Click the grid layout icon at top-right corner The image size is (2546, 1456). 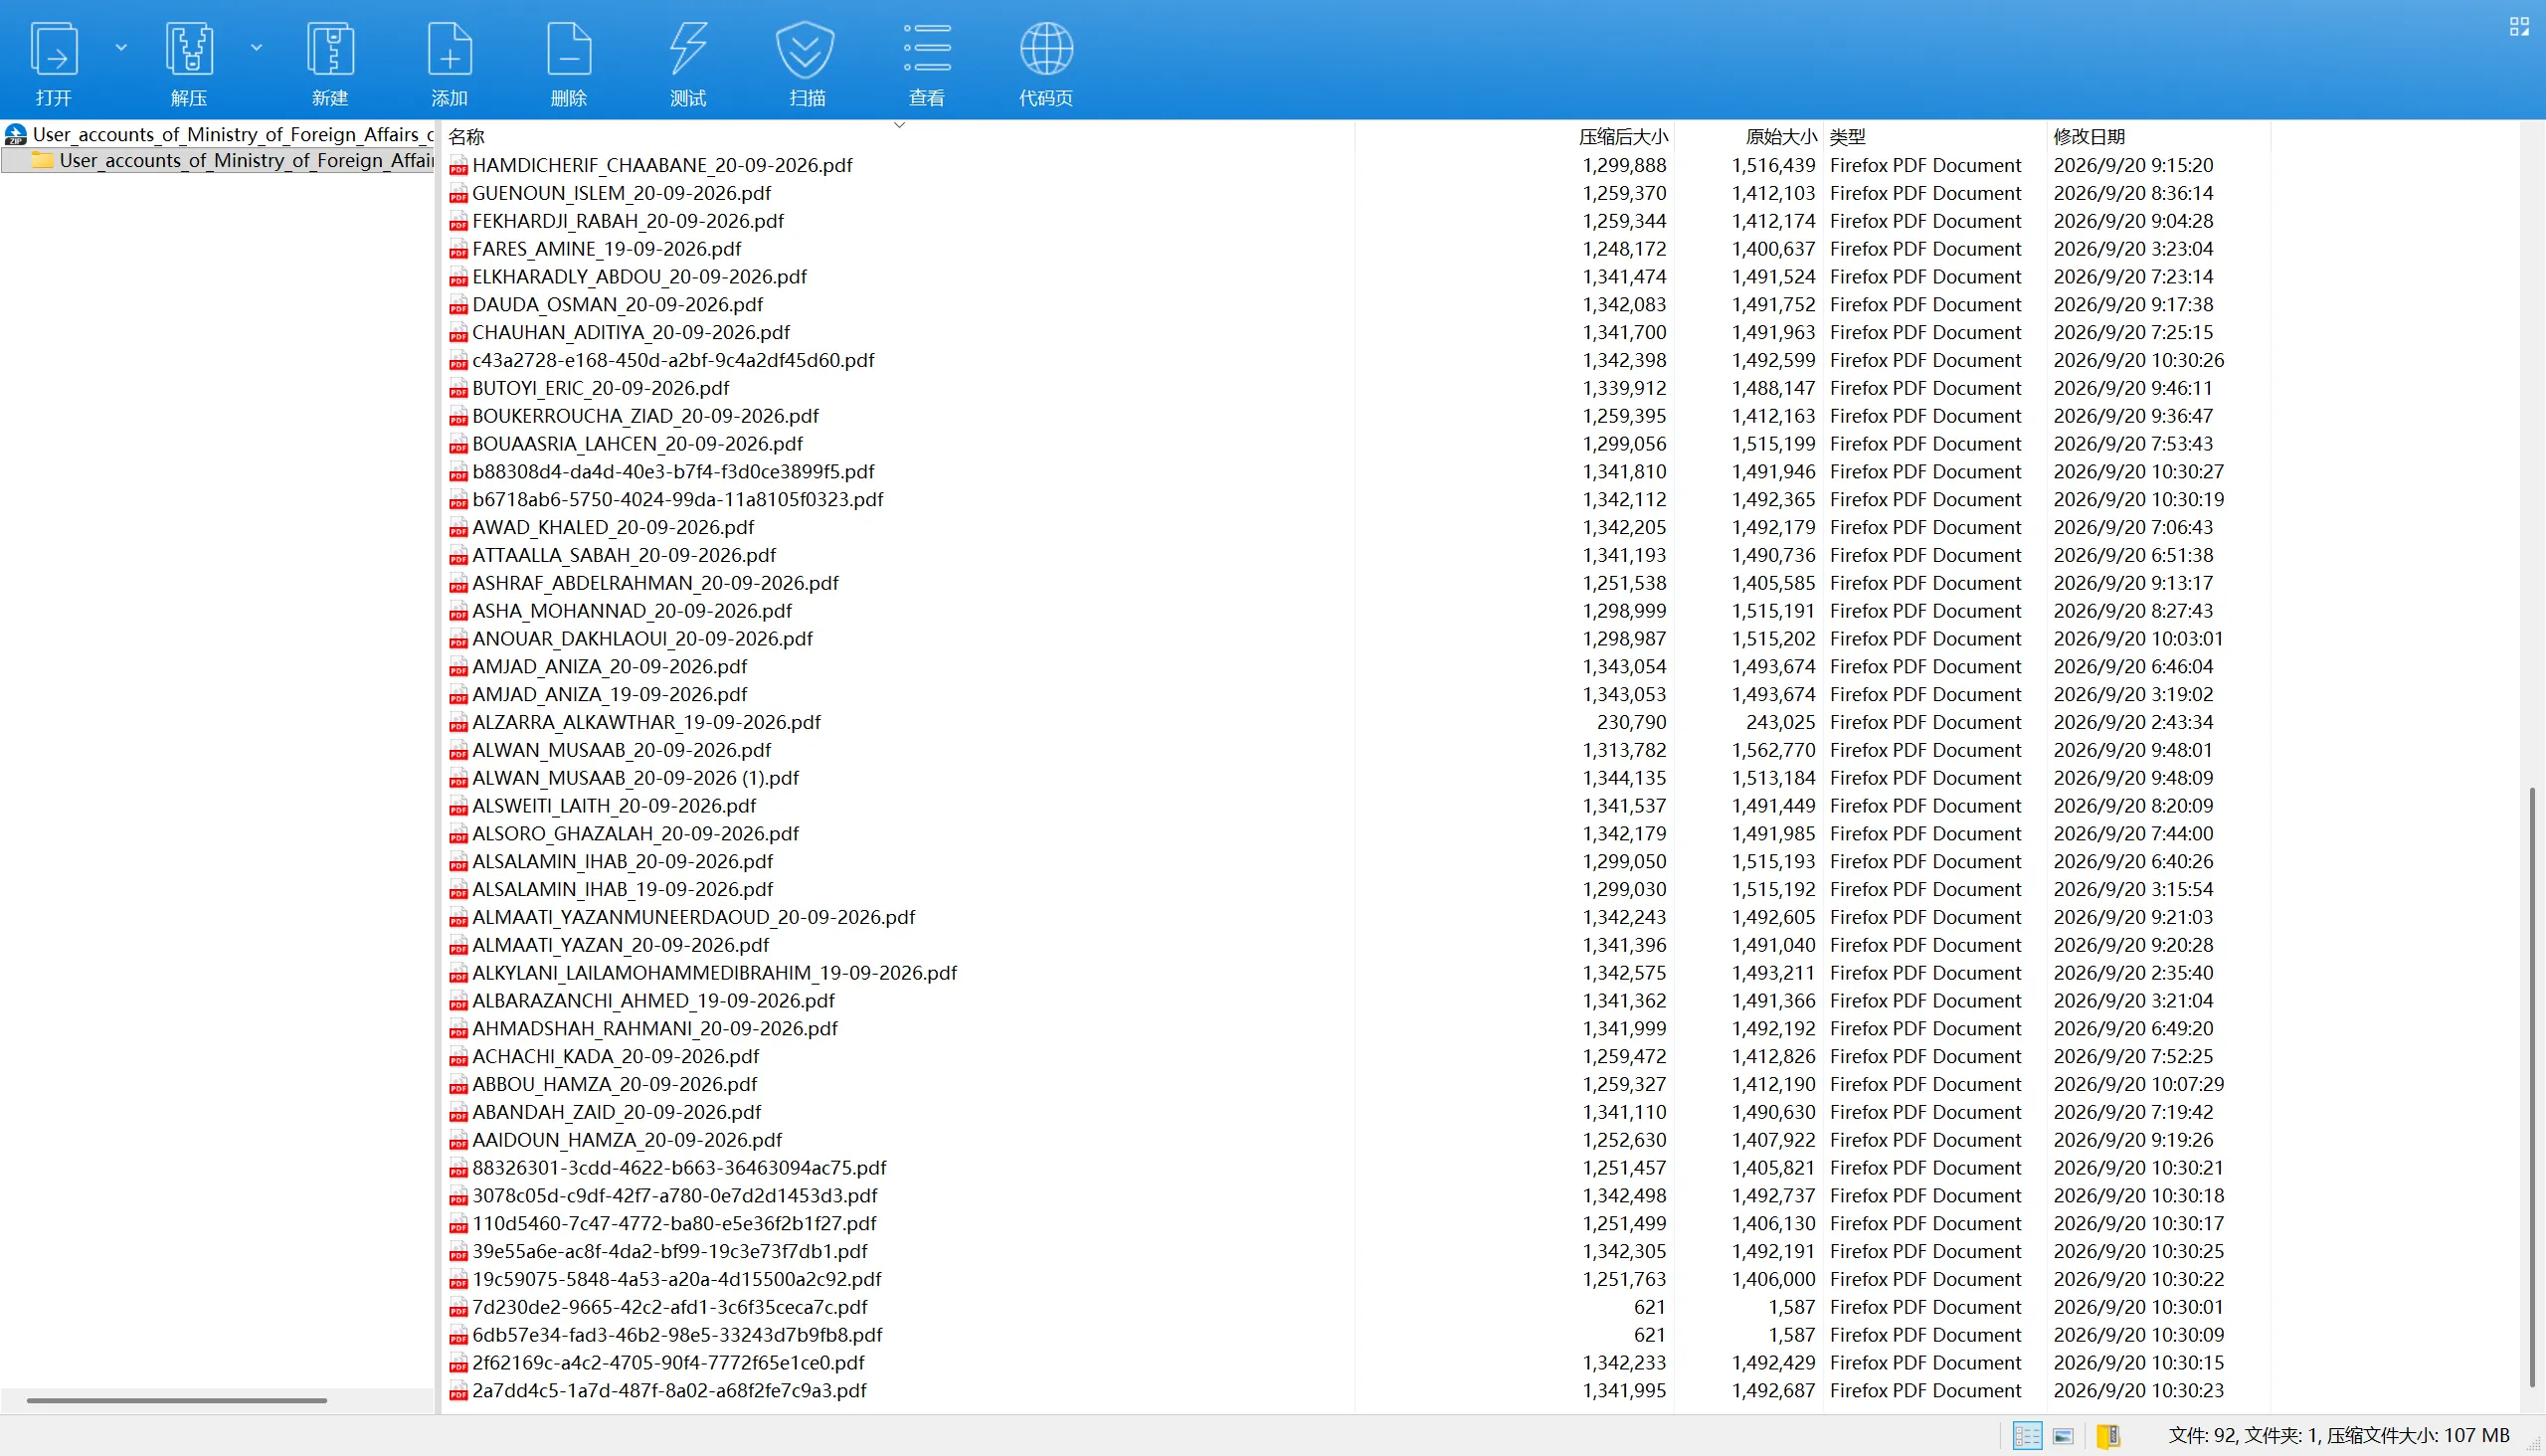[2519, 27]
